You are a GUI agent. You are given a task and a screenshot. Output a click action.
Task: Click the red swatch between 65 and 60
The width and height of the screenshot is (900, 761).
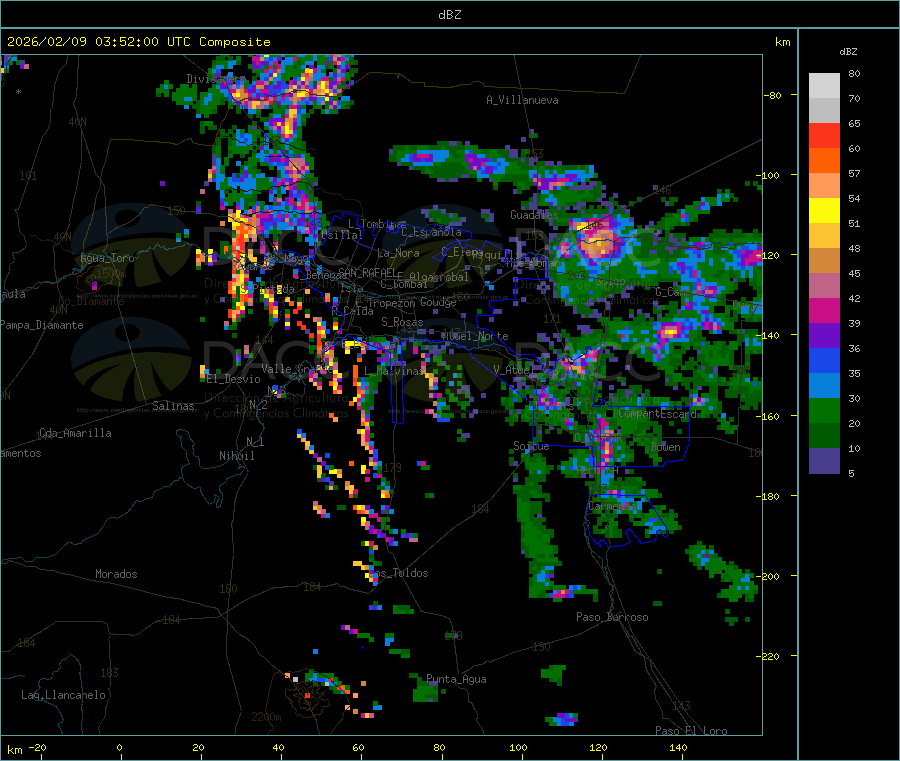point(824,135)
